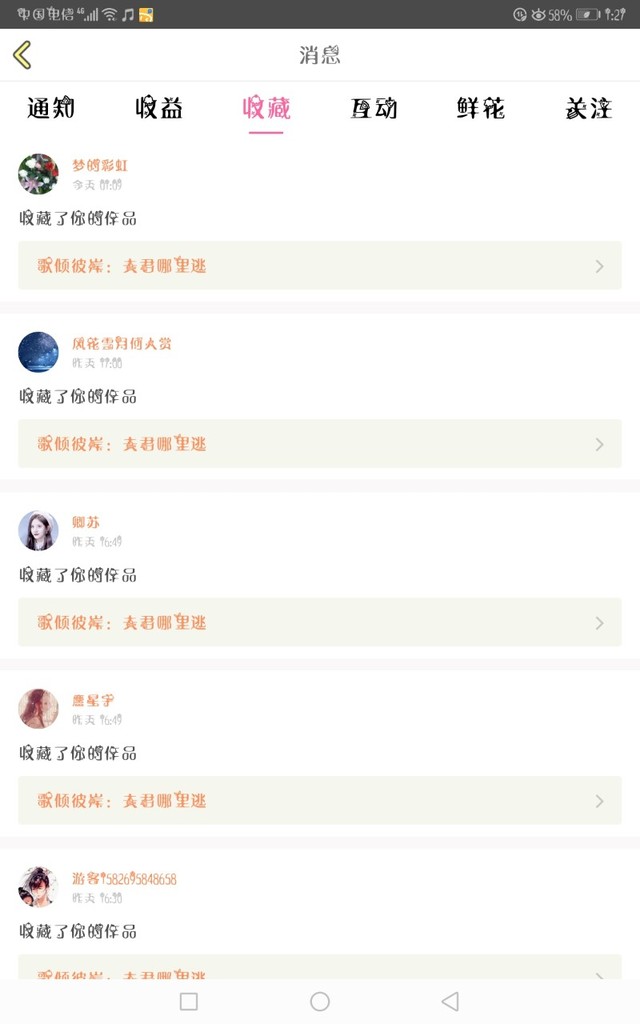Open the 关注 tab

[x=588, y=108]
